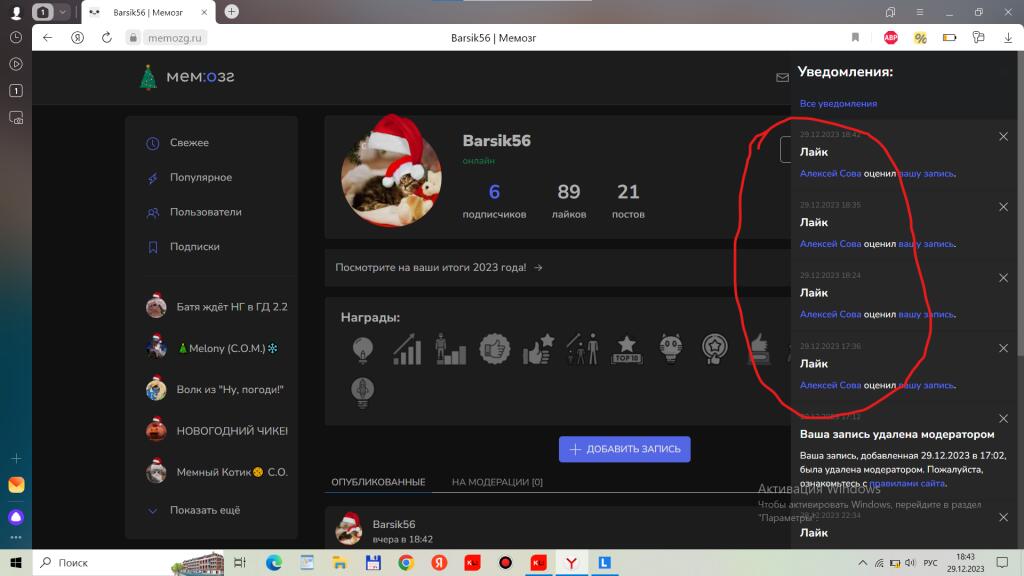
Task: Dismiss the 18:42 Лайк notification
Action: (1003, 136)
